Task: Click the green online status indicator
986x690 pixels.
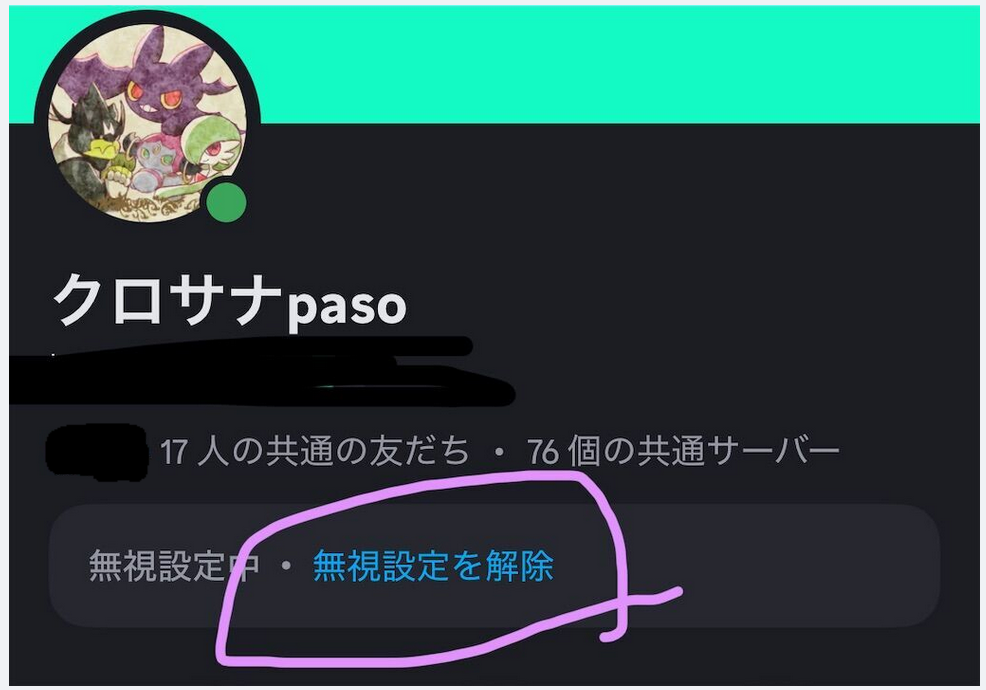Action: click(226, 203)
